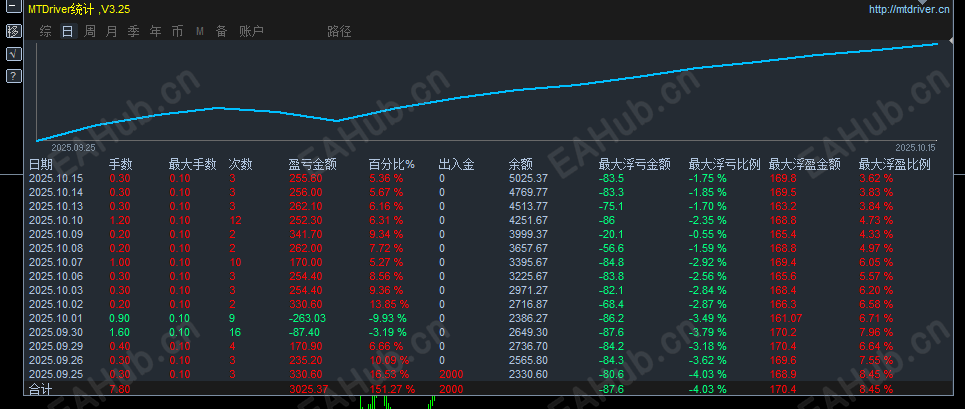This screenshot has height=409, width=965.
Task: Click the 盈亏金额 column header
Action: (312, 164)
